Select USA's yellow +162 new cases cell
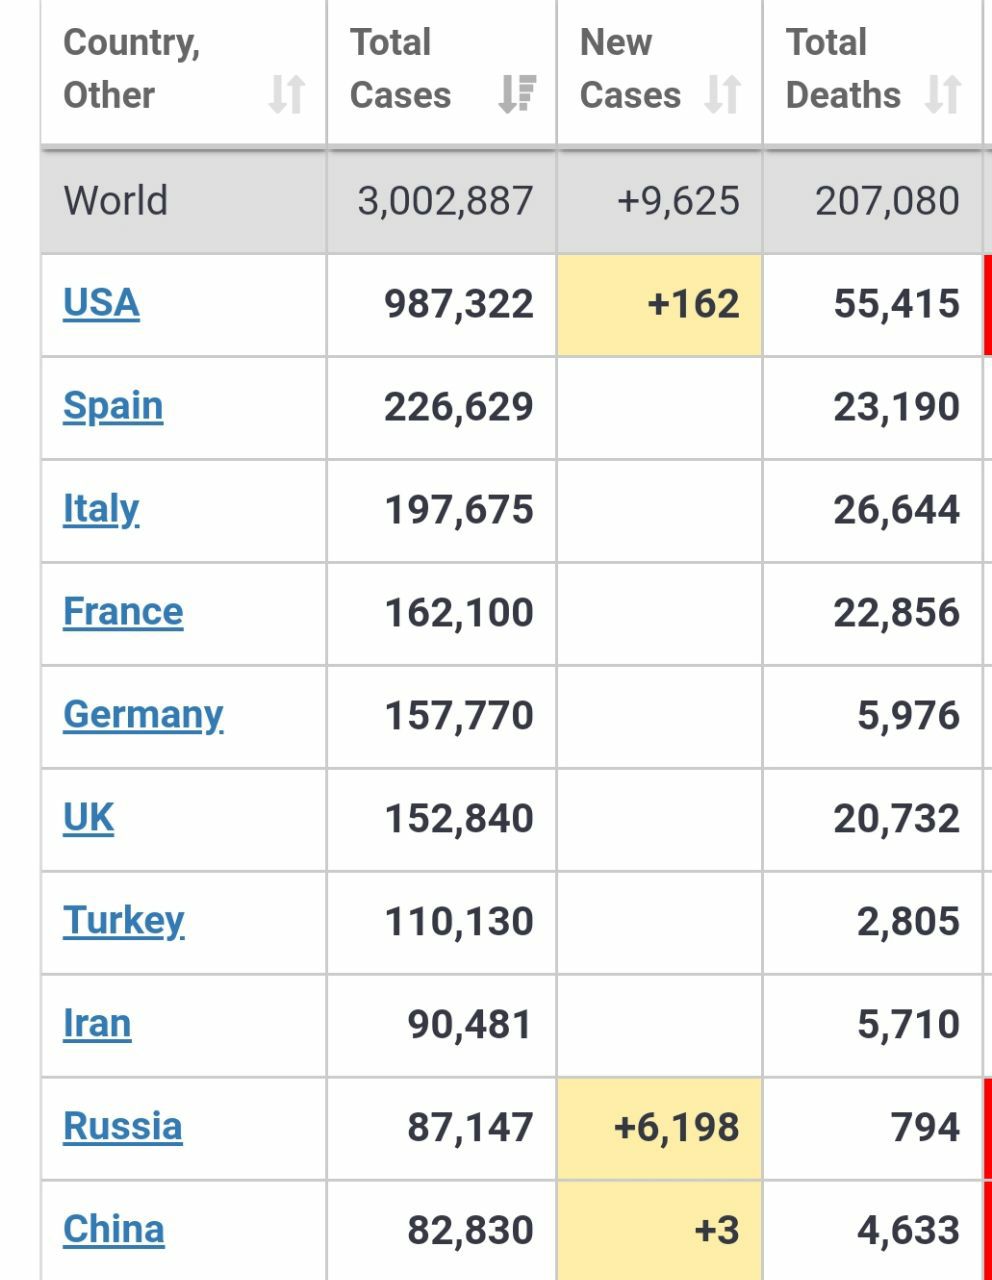Image resolution: width=992 pixels, height=1280 pixels. click(x=660, y=304)
